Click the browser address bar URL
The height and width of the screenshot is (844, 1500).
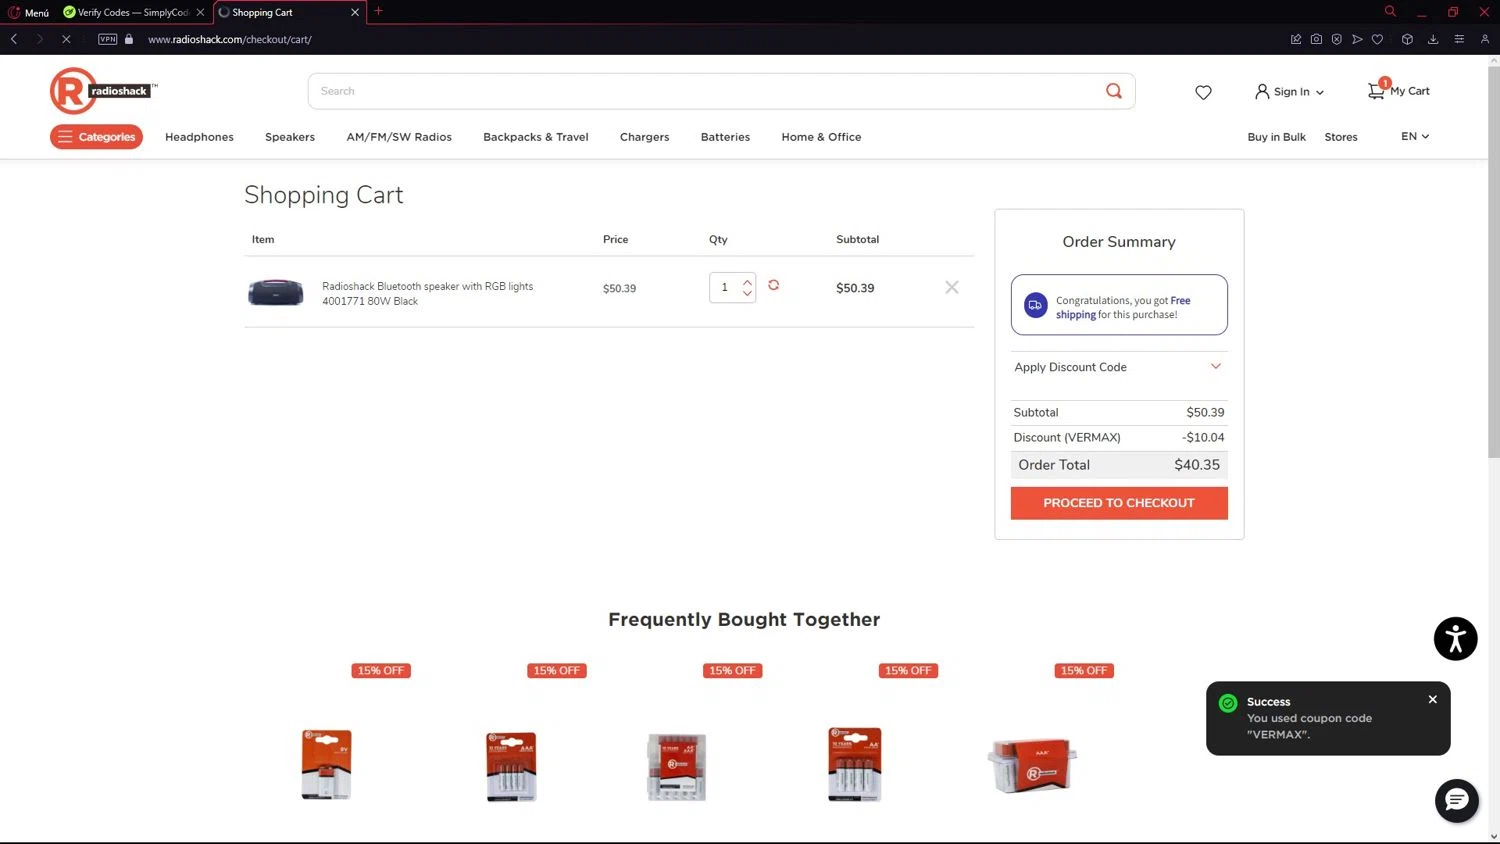click(x=230, y=39)
